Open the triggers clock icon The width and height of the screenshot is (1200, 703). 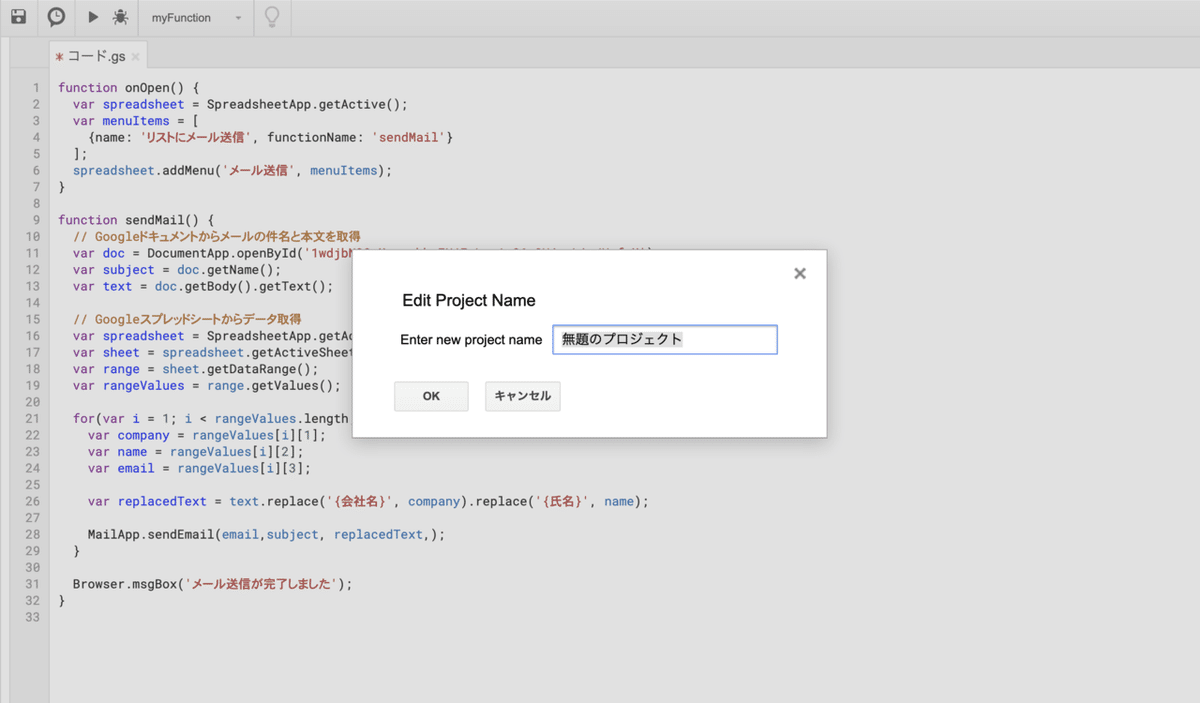(x=56, y=17)
